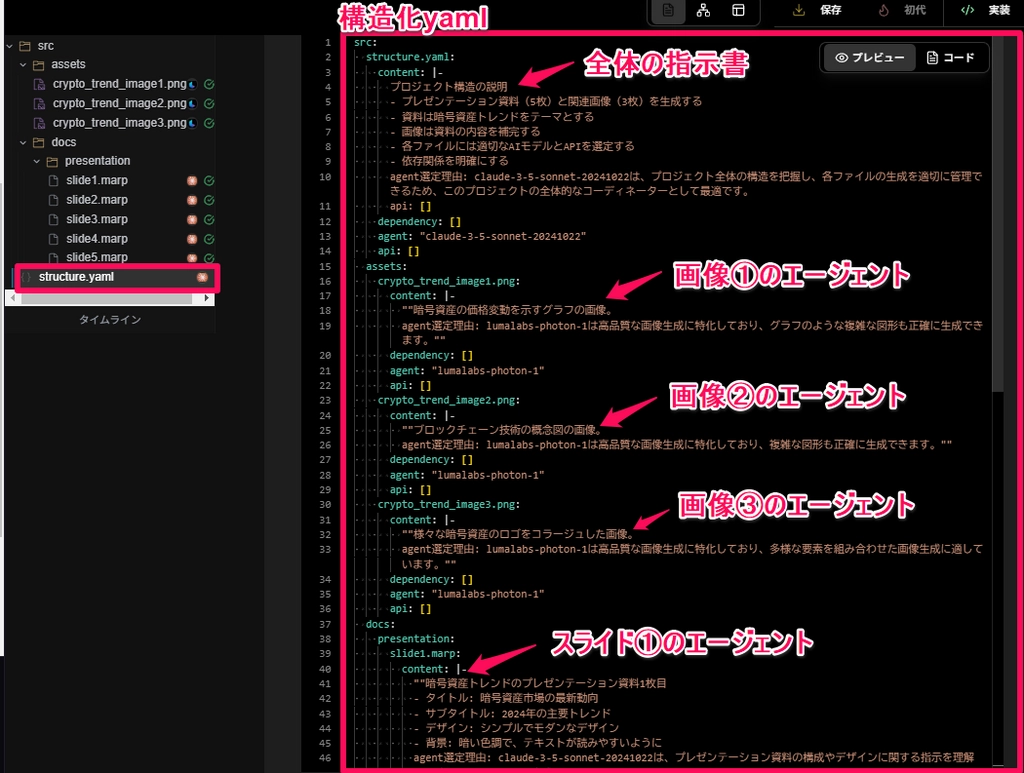
Task: Click the green check status icon for slide3.marp
Action: (209, 219)
